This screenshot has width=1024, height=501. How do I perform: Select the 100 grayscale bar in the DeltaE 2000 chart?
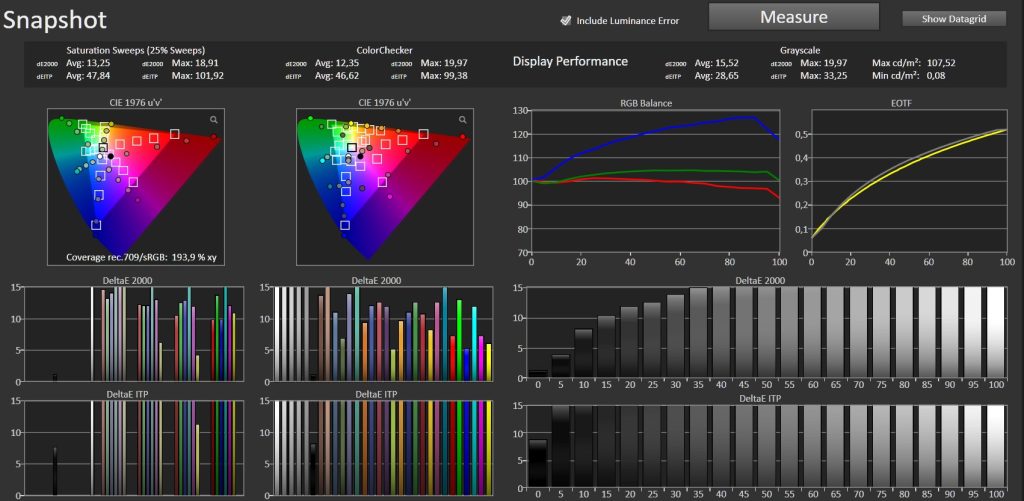[x=995, y=332]
